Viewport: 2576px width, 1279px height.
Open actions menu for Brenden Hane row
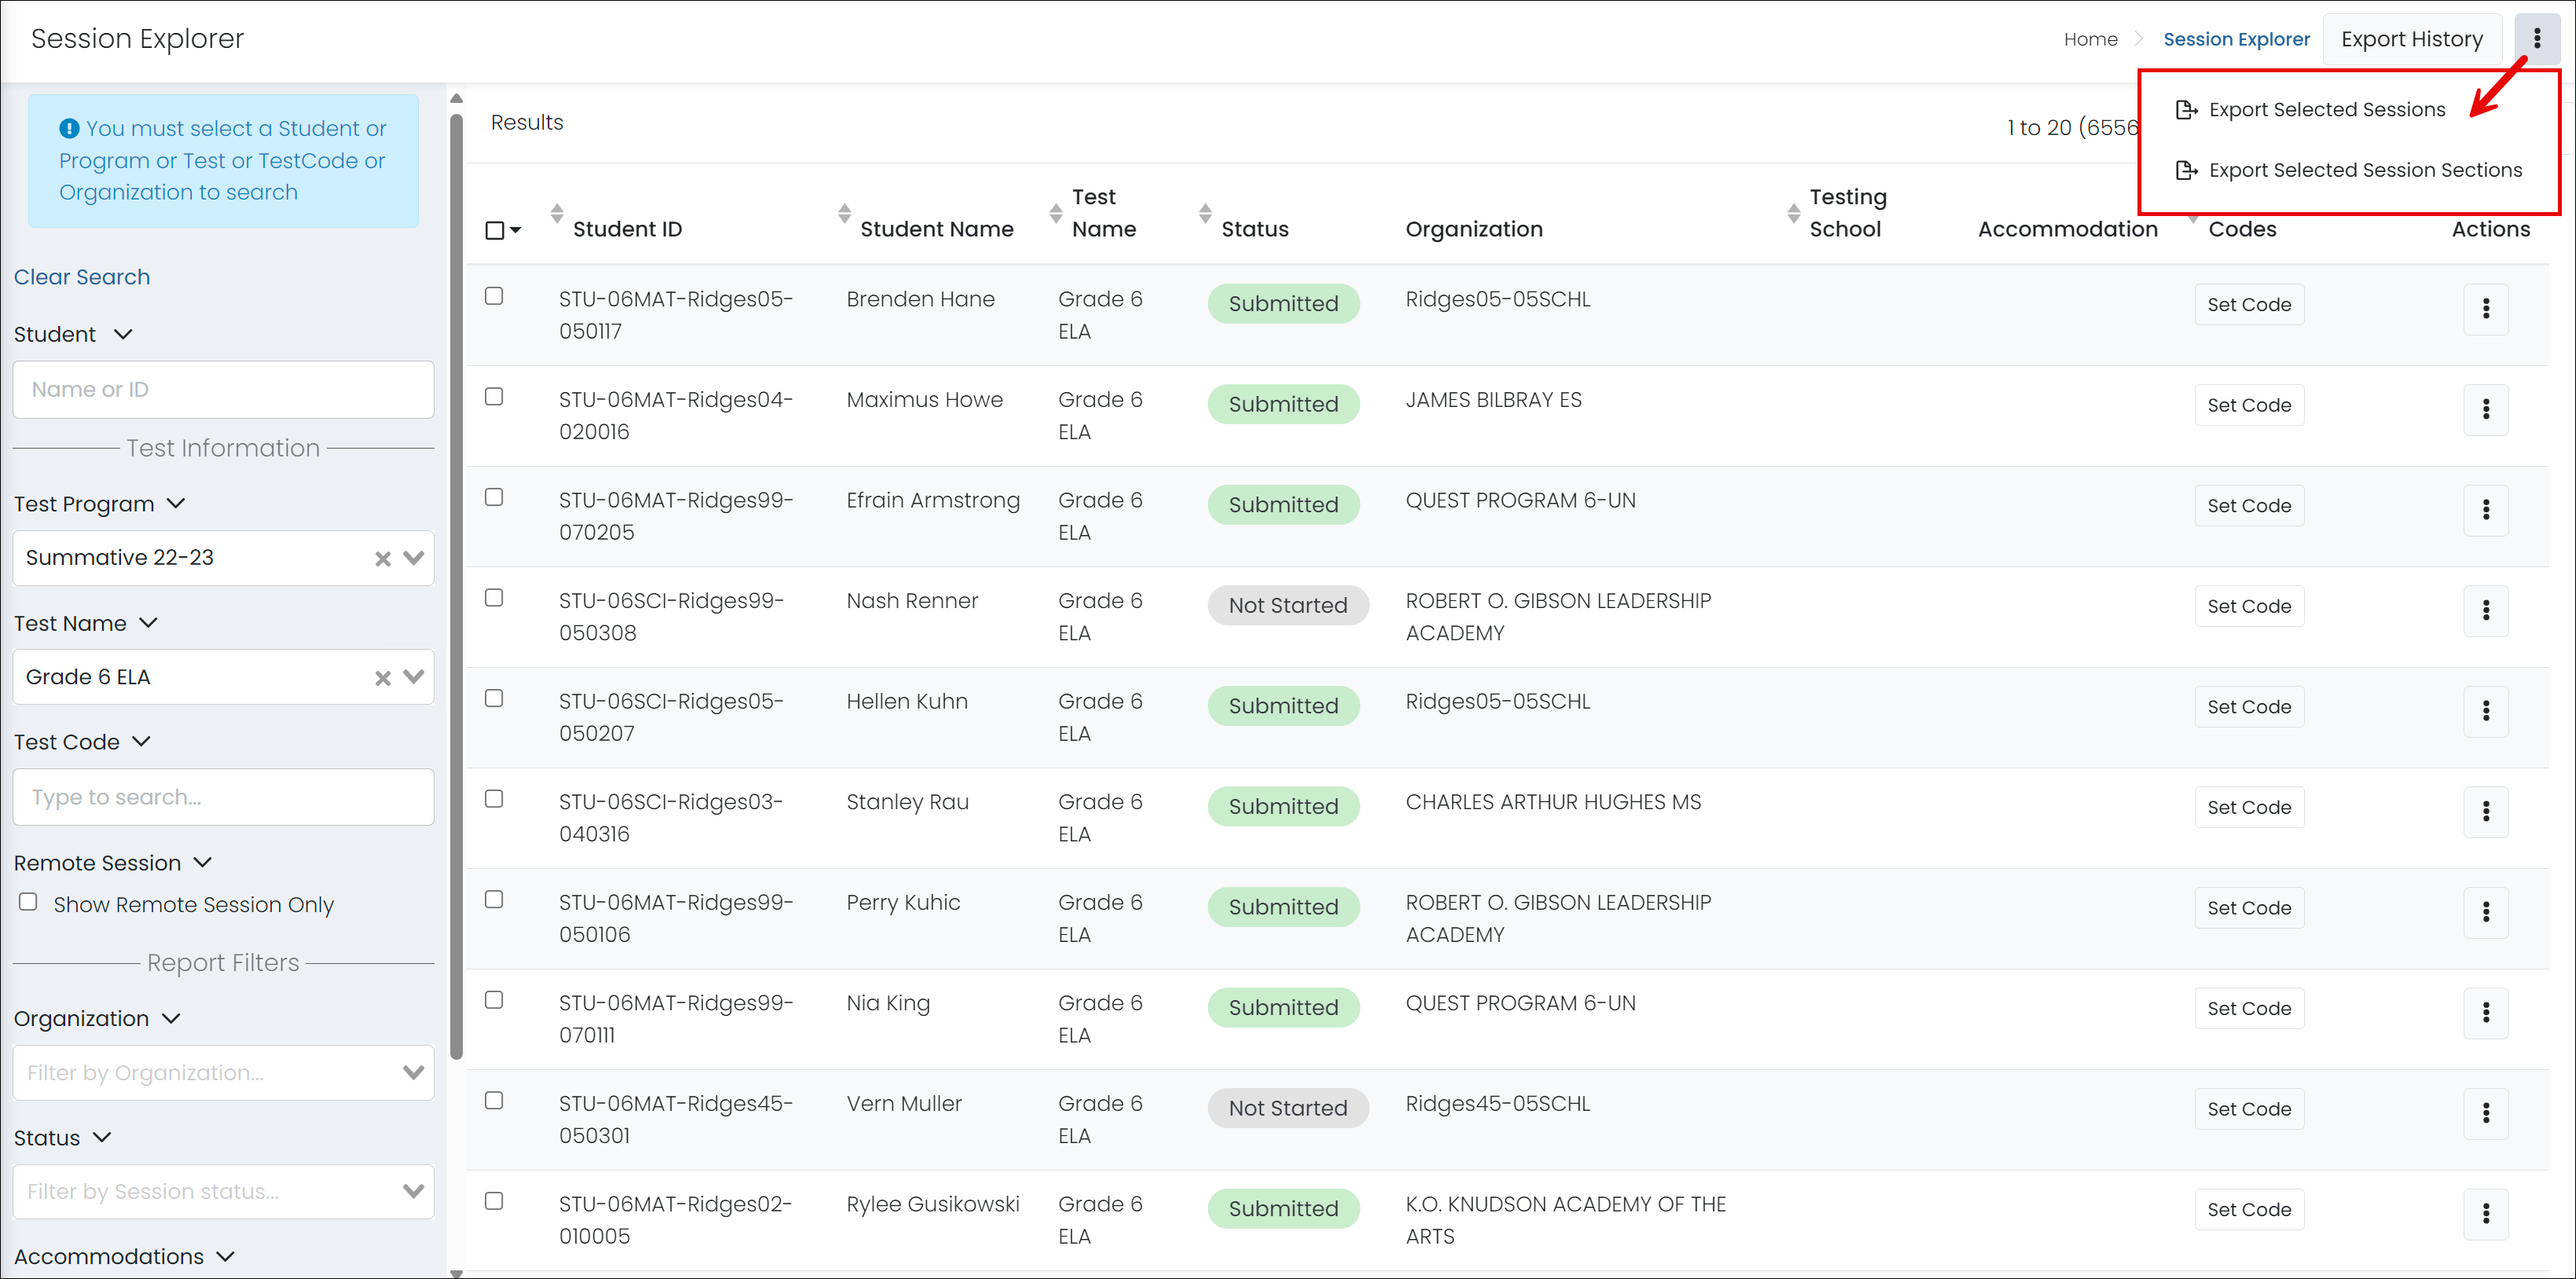coord(2486,308)
